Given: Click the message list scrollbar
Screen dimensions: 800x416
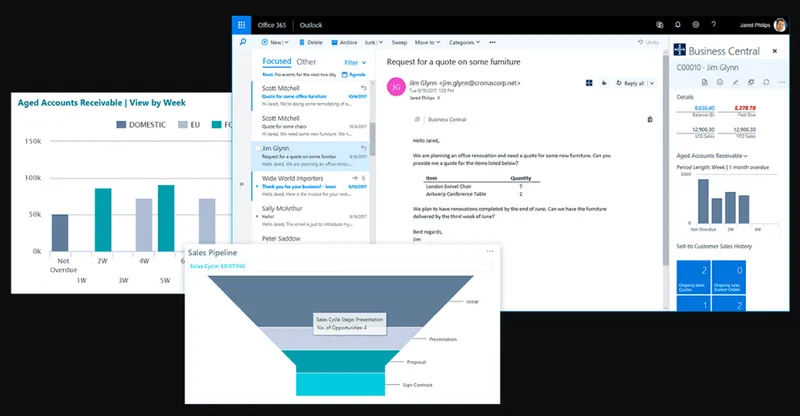Looking at the screenshot, I should (x=372, y=139).
